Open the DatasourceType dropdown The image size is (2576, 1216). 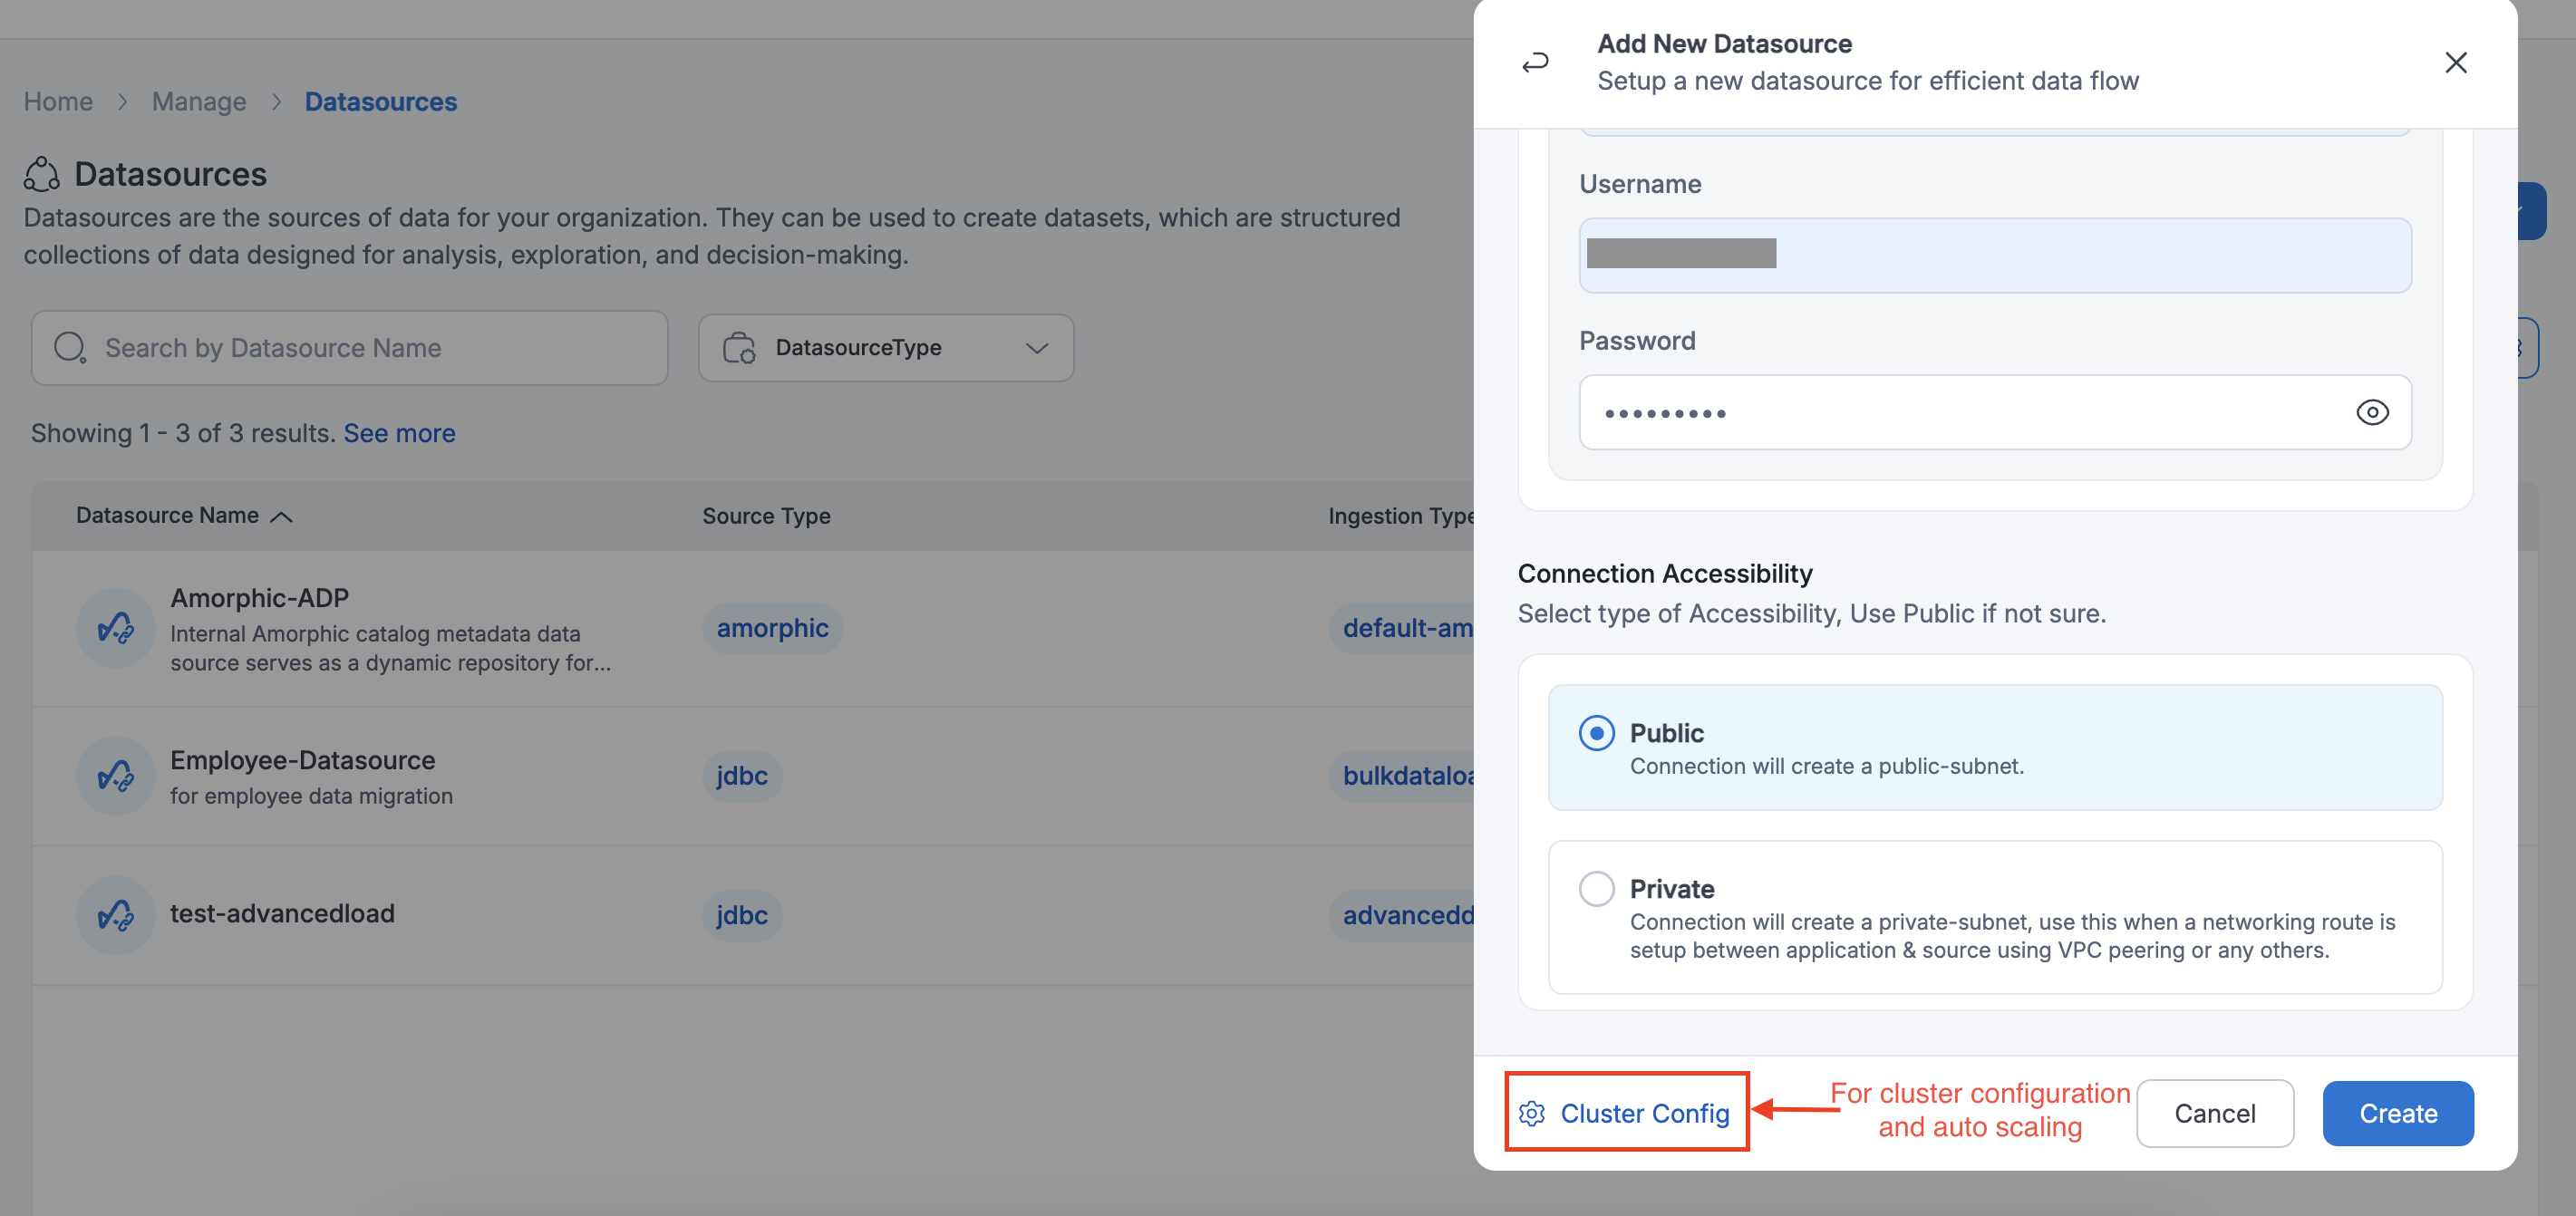tap(885, 348)
